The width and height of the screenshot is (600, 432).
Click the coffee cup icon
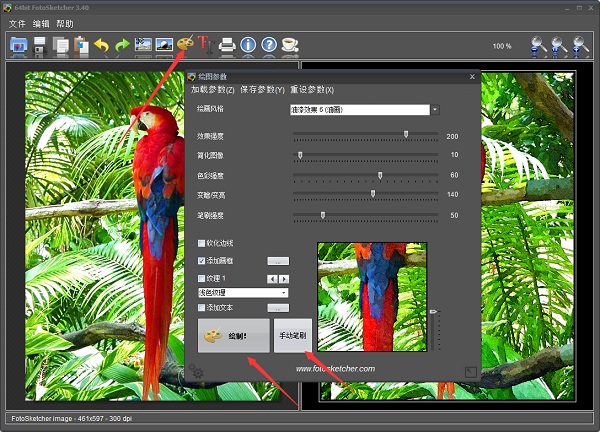point(289,45)
